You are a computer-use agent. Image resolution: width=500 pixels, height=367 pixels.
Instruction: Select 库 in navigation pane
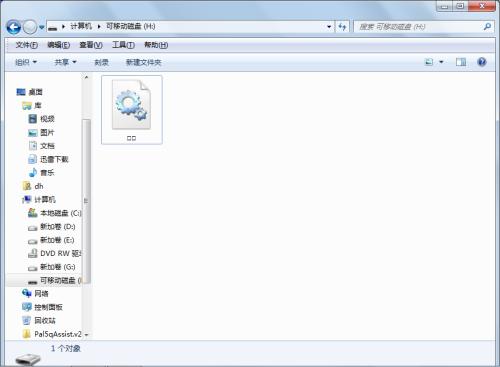pos(38,106)
